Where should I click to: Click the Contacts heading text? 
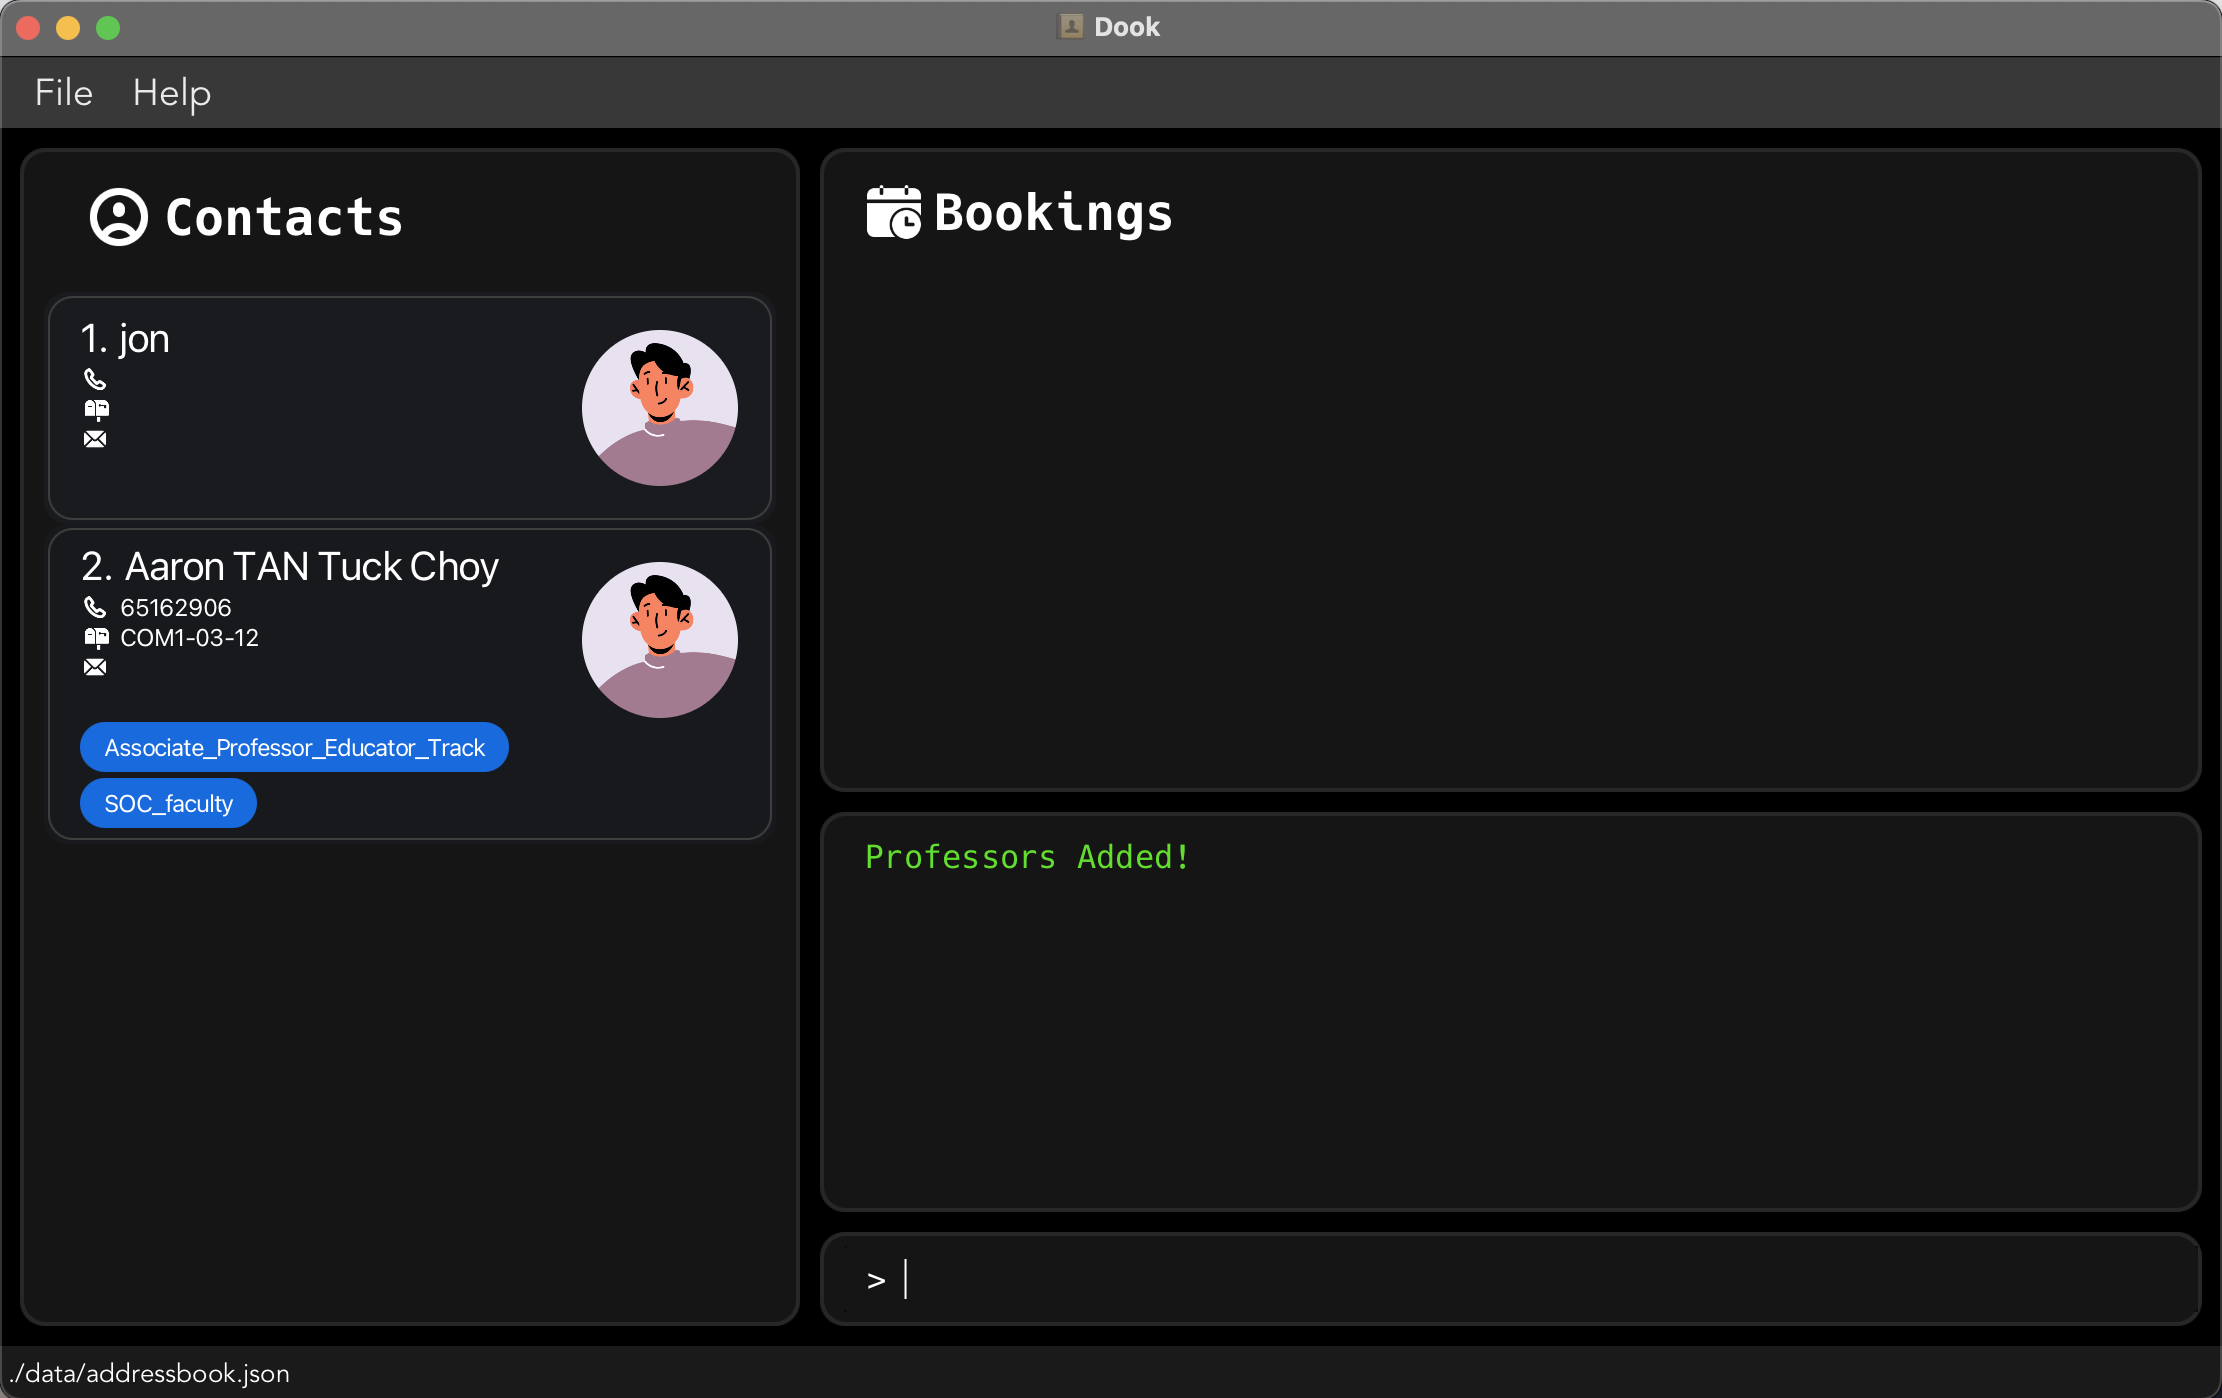point(284,217)
